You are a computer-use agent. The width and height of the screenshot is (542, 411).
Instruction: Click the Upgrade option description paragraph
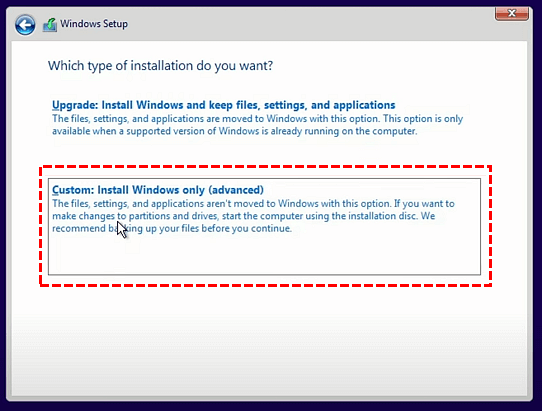(x=258, y=125)
